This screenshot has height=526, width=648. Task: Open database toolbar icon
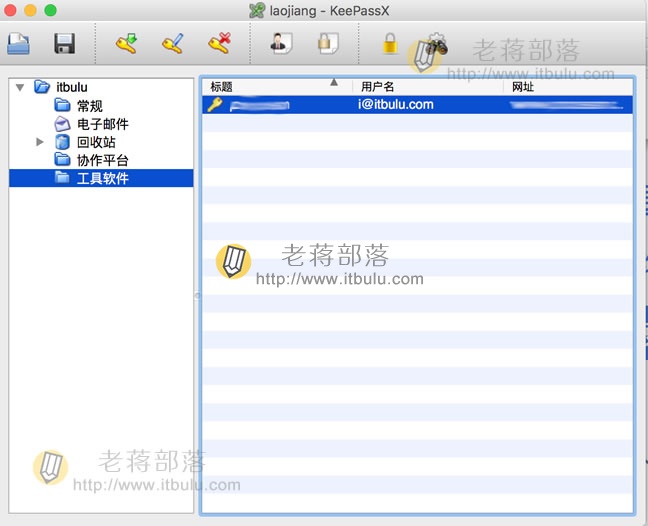[18, 44]
